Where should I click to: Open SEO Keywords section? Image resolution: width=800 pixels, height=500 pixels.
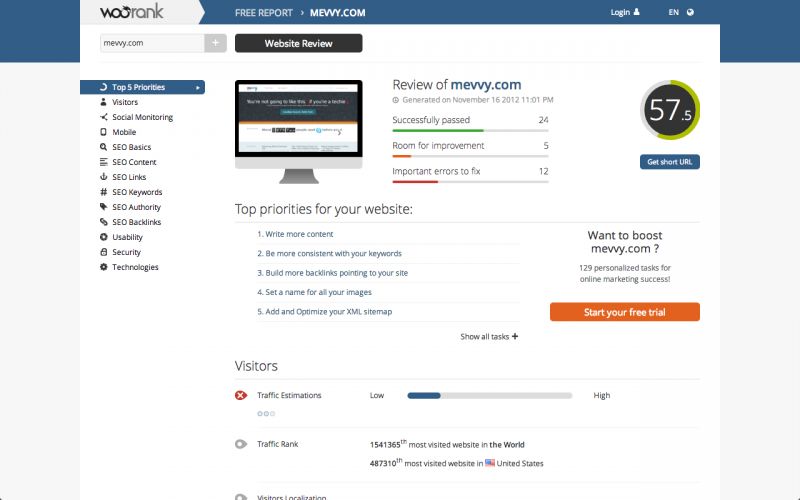pyautogui.click(x=137, y=192)
